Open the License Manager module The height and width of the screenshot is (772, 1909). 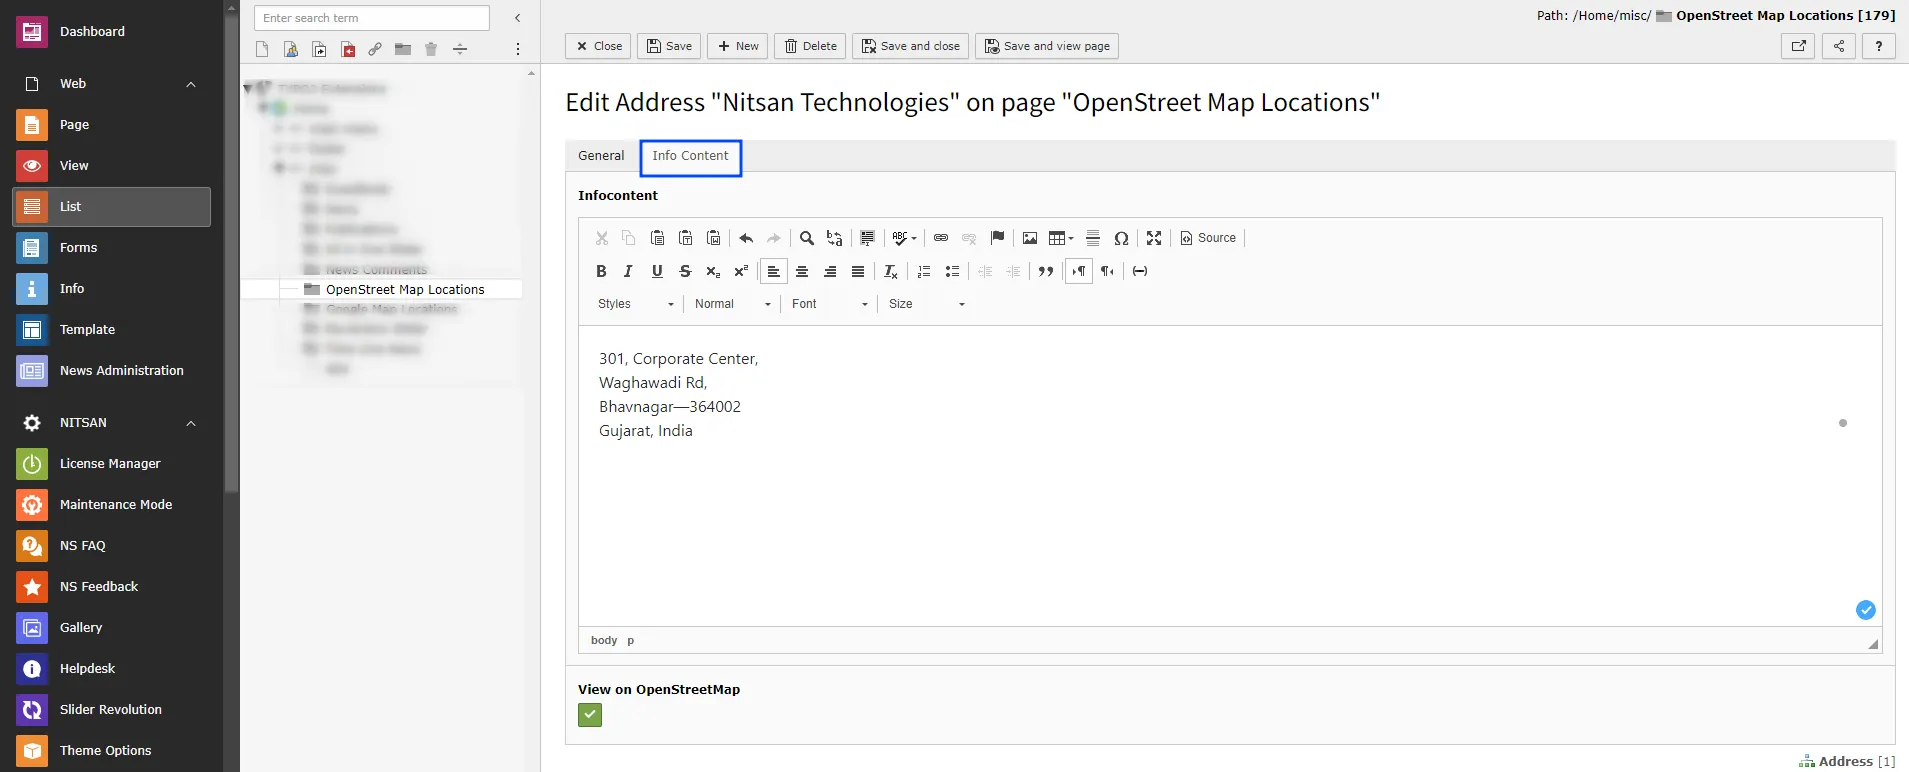coord(112,464)
